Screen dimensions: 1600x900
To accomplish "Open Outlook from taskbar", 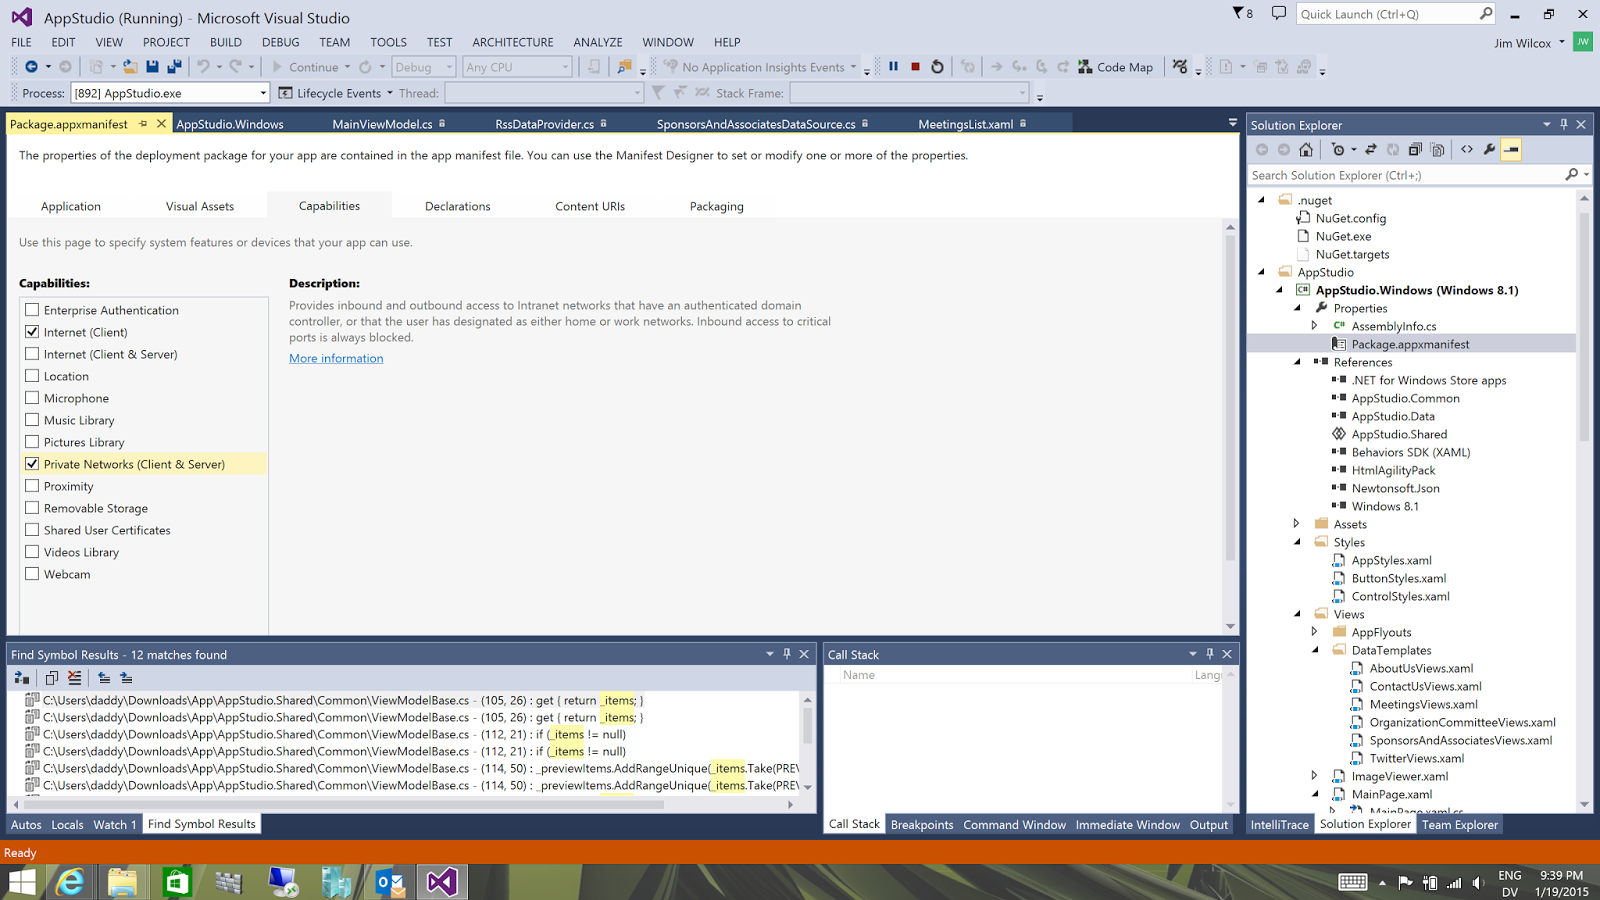I will (x=390, y=882).
